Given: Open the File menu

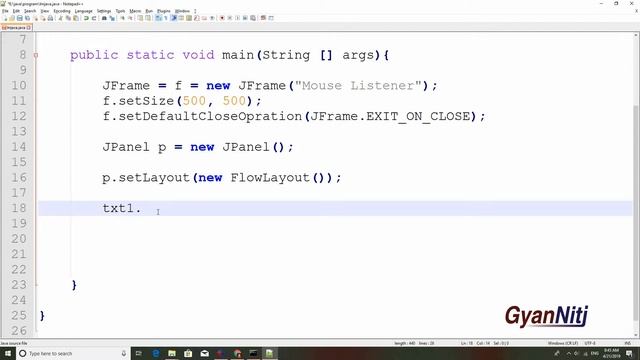Looking at the screenshot, I should 5,11.
